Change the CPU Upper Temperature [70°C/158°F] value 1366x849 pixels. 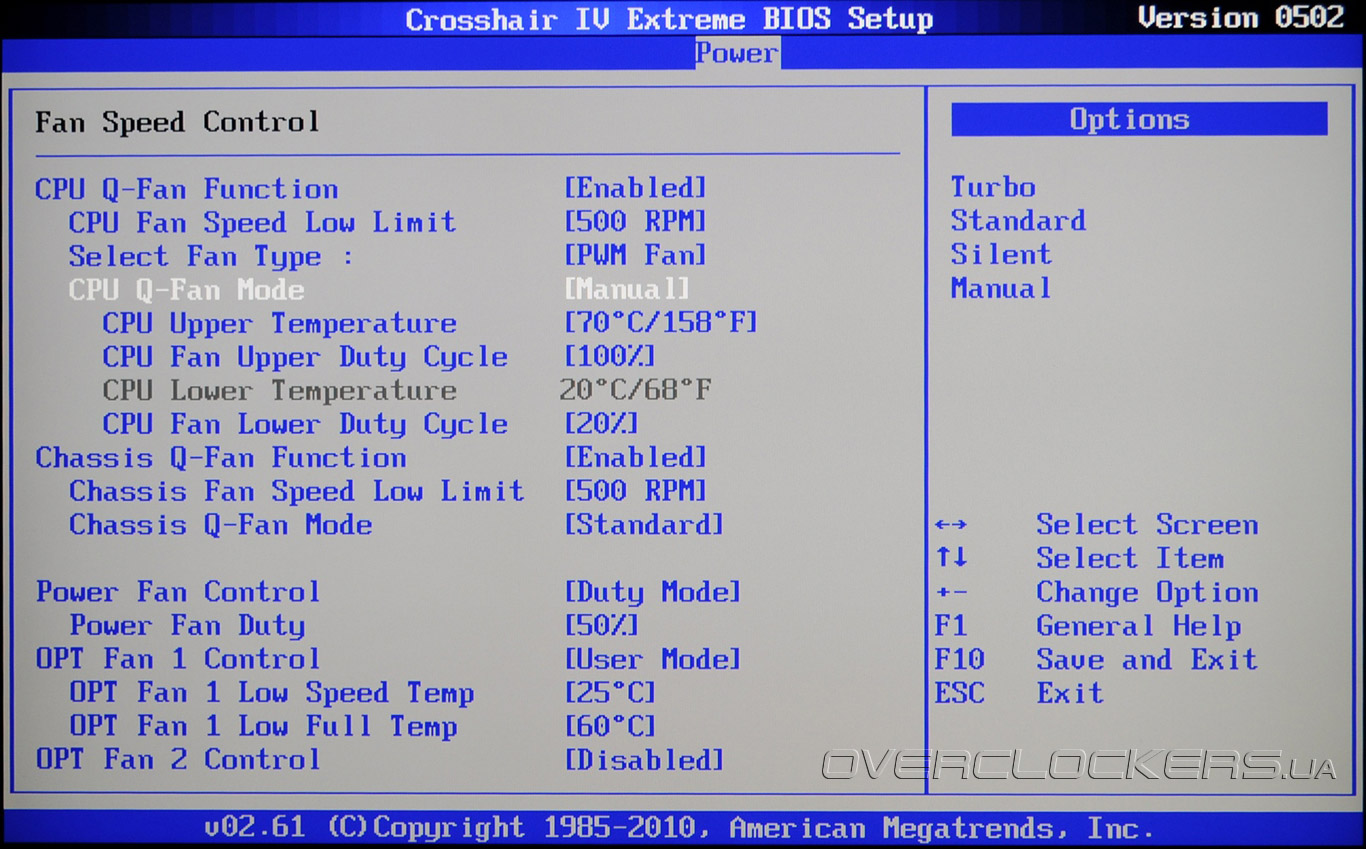(x=661, y=323)
